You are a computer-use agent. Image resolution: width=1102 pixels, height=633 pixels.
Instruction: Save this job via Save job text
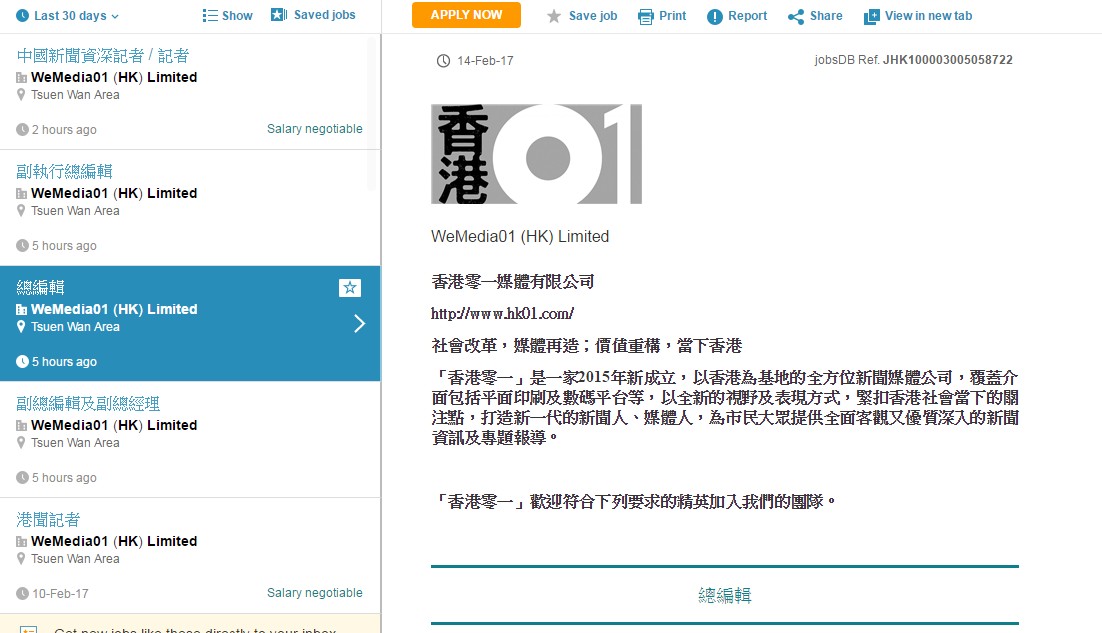(592, 15)
